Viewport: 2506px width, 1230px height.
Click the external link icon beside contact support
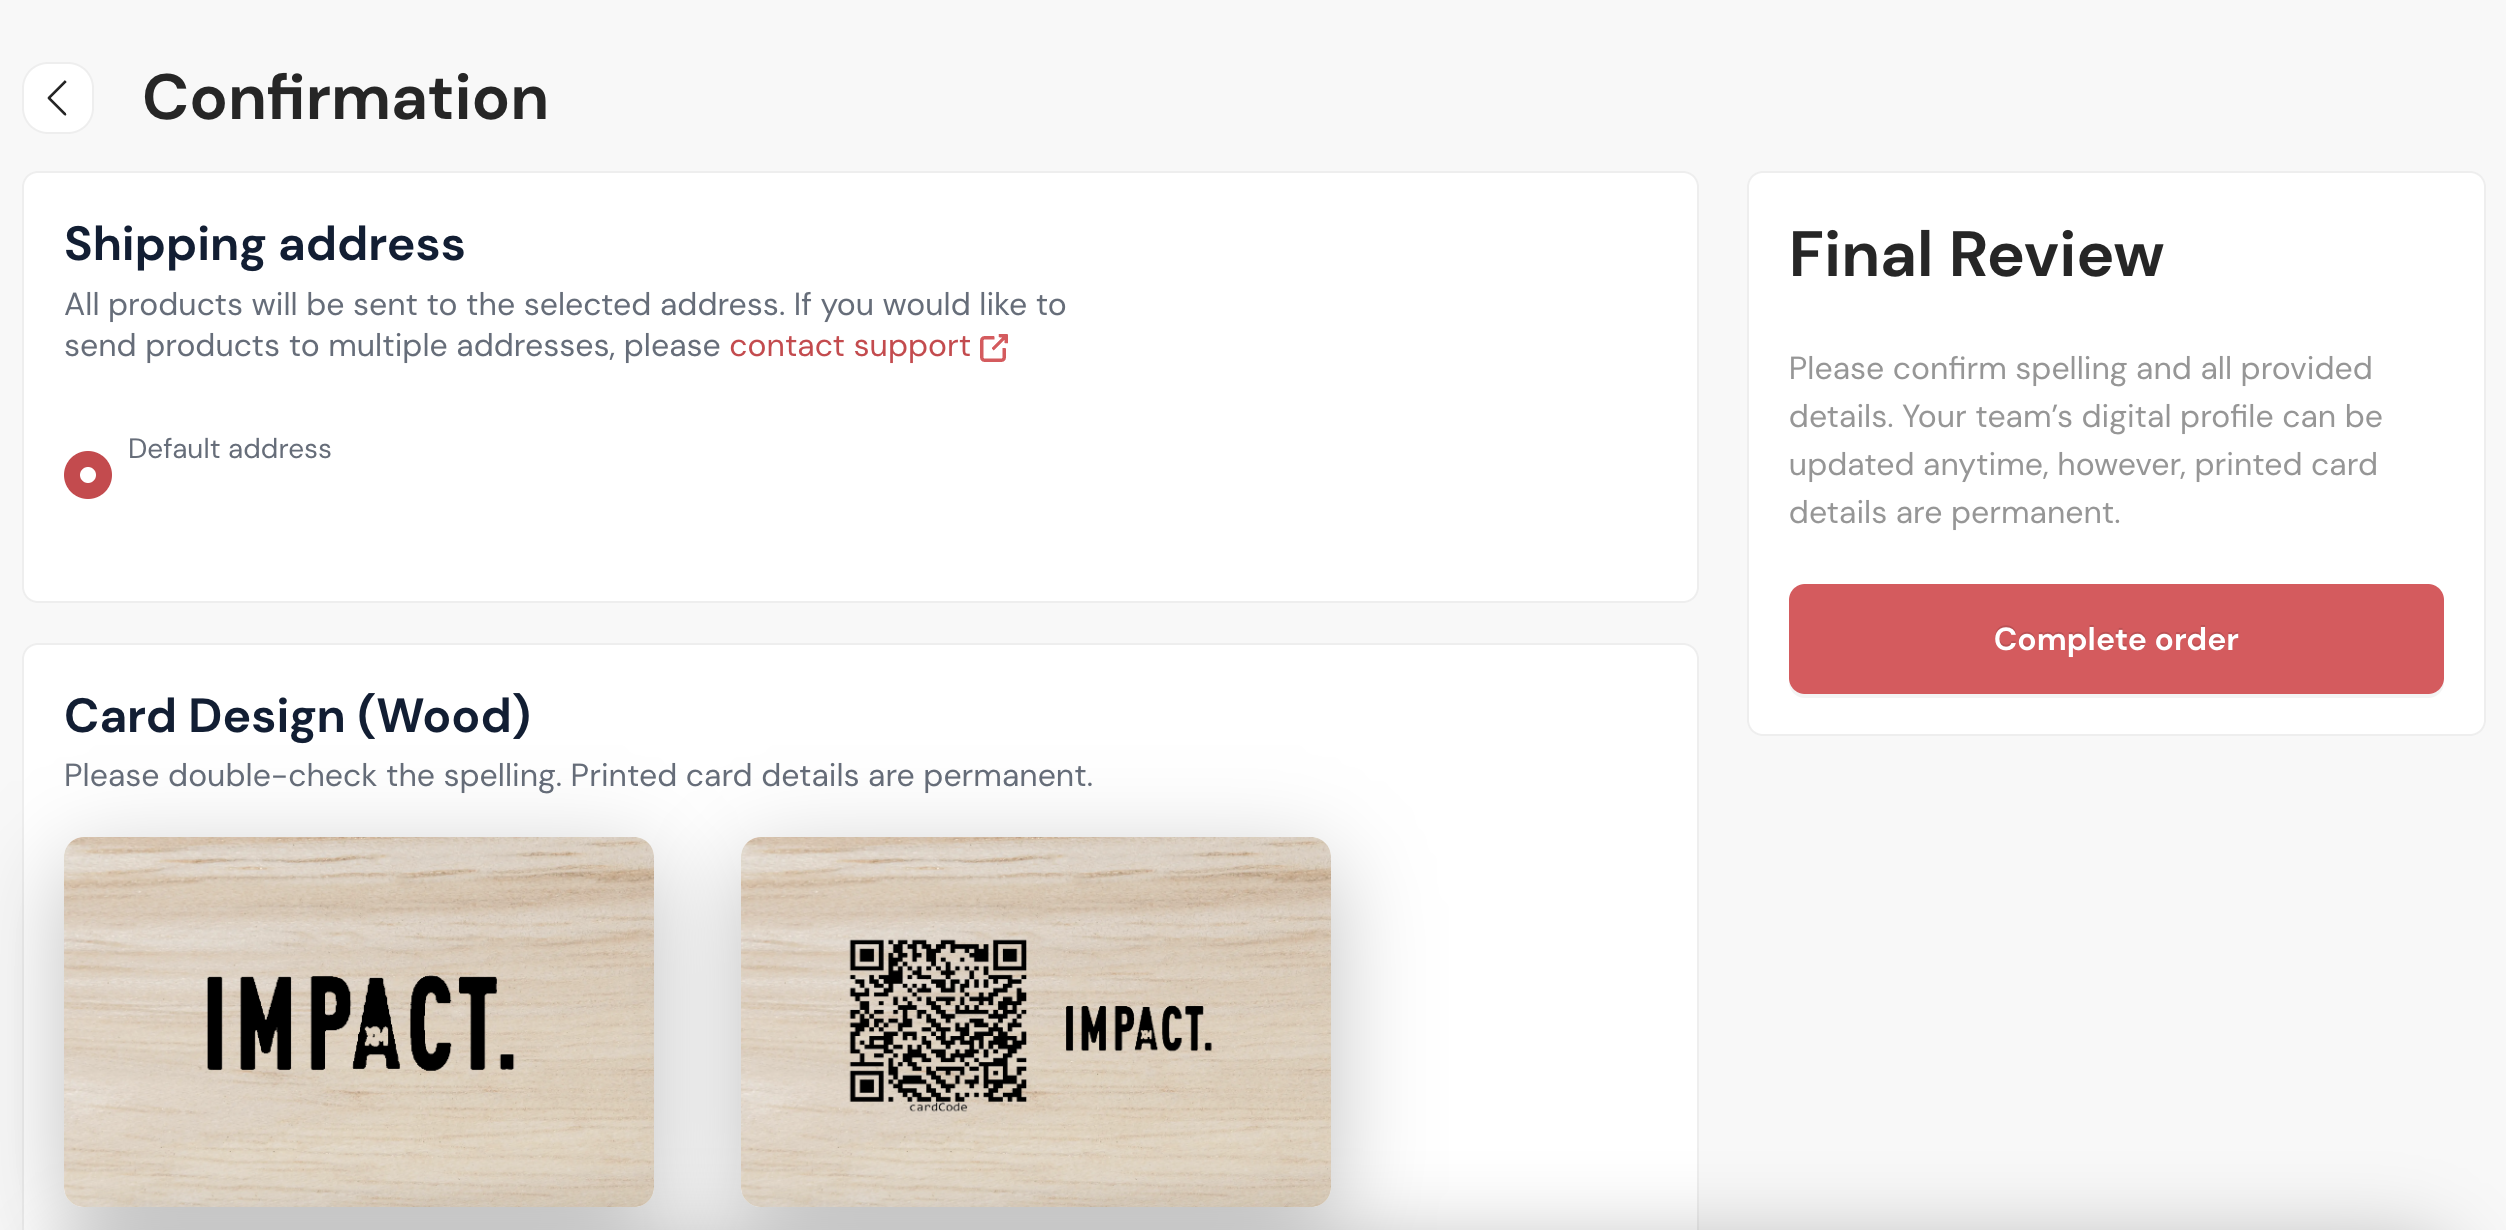(994, 347)
